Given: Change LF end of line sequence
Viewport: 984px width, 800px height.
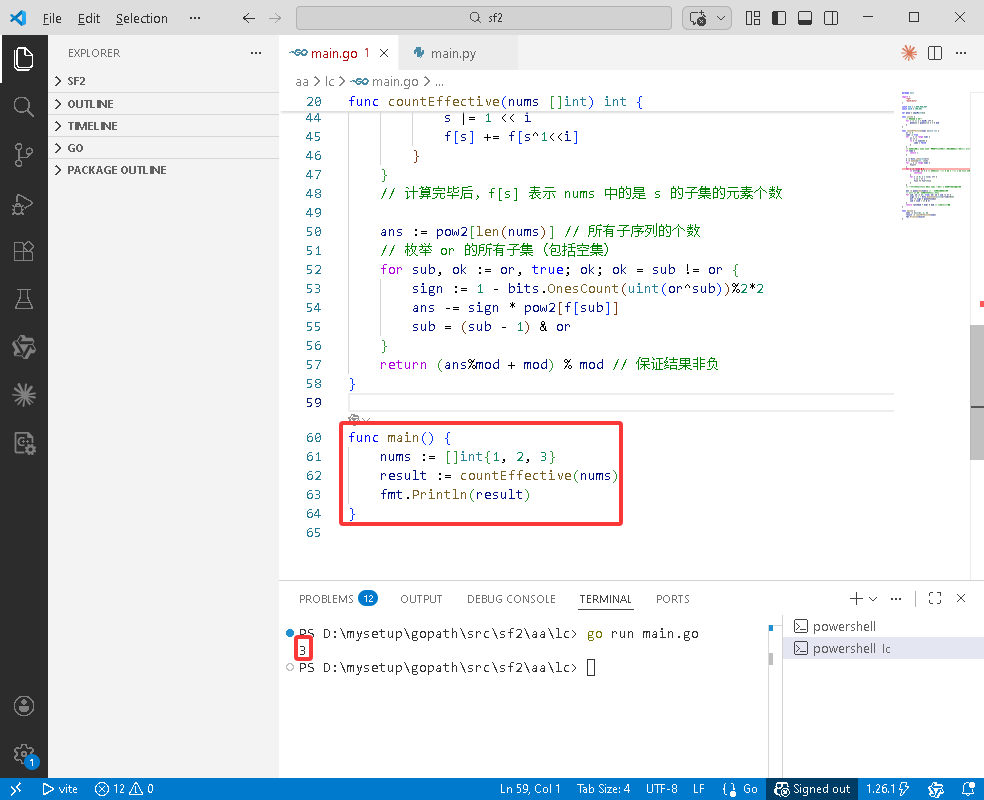Looking at the screenshot, I should tap(698, 789).
